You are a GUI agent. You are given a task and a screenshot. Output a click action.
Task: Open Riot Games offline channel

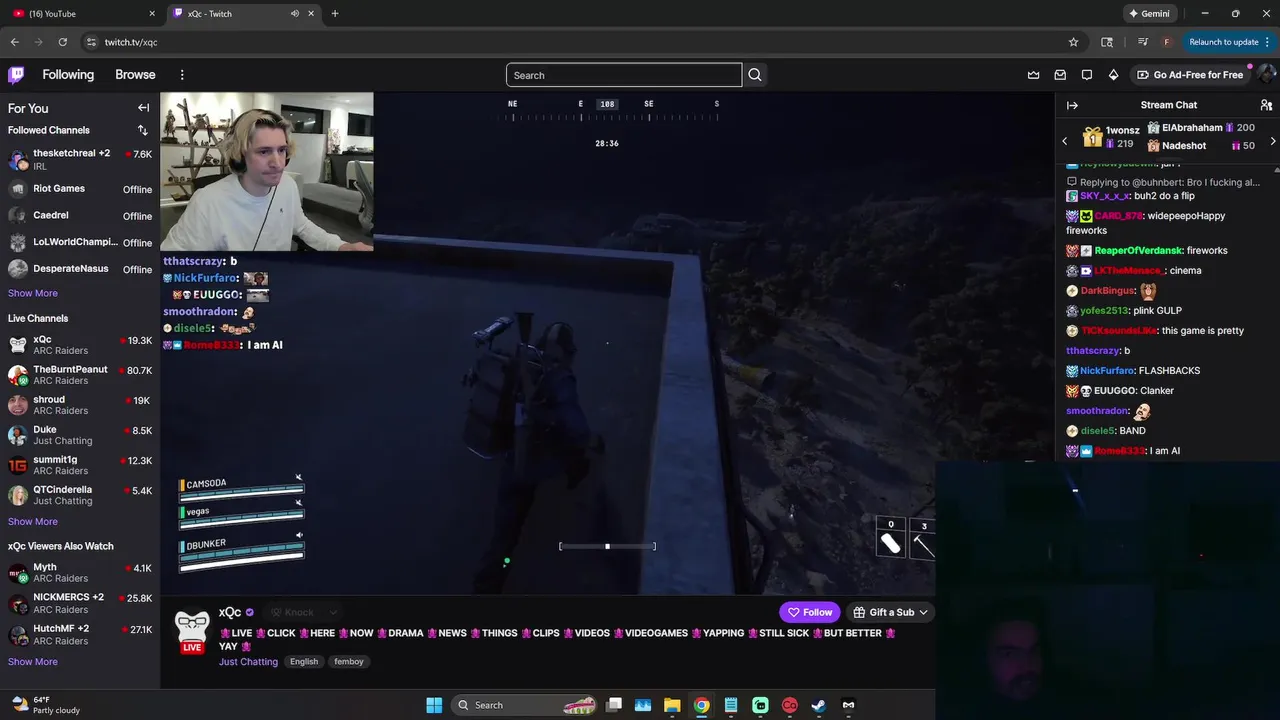(x=80, y=189)
